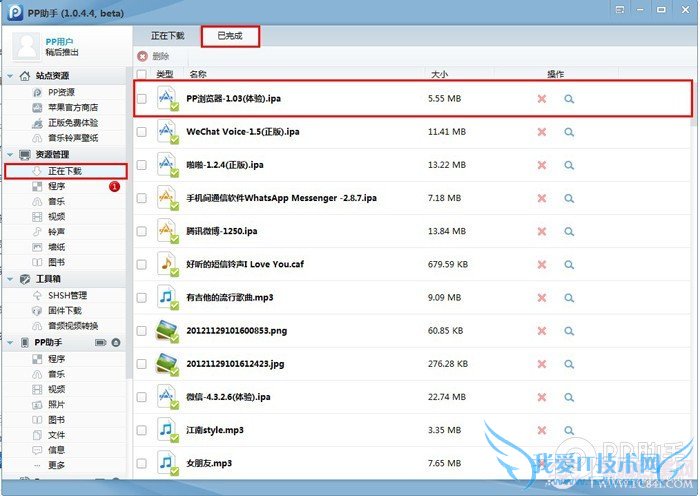Click the battery icon beside PP助手 device

pyautogui.click(x=101, y=342)
